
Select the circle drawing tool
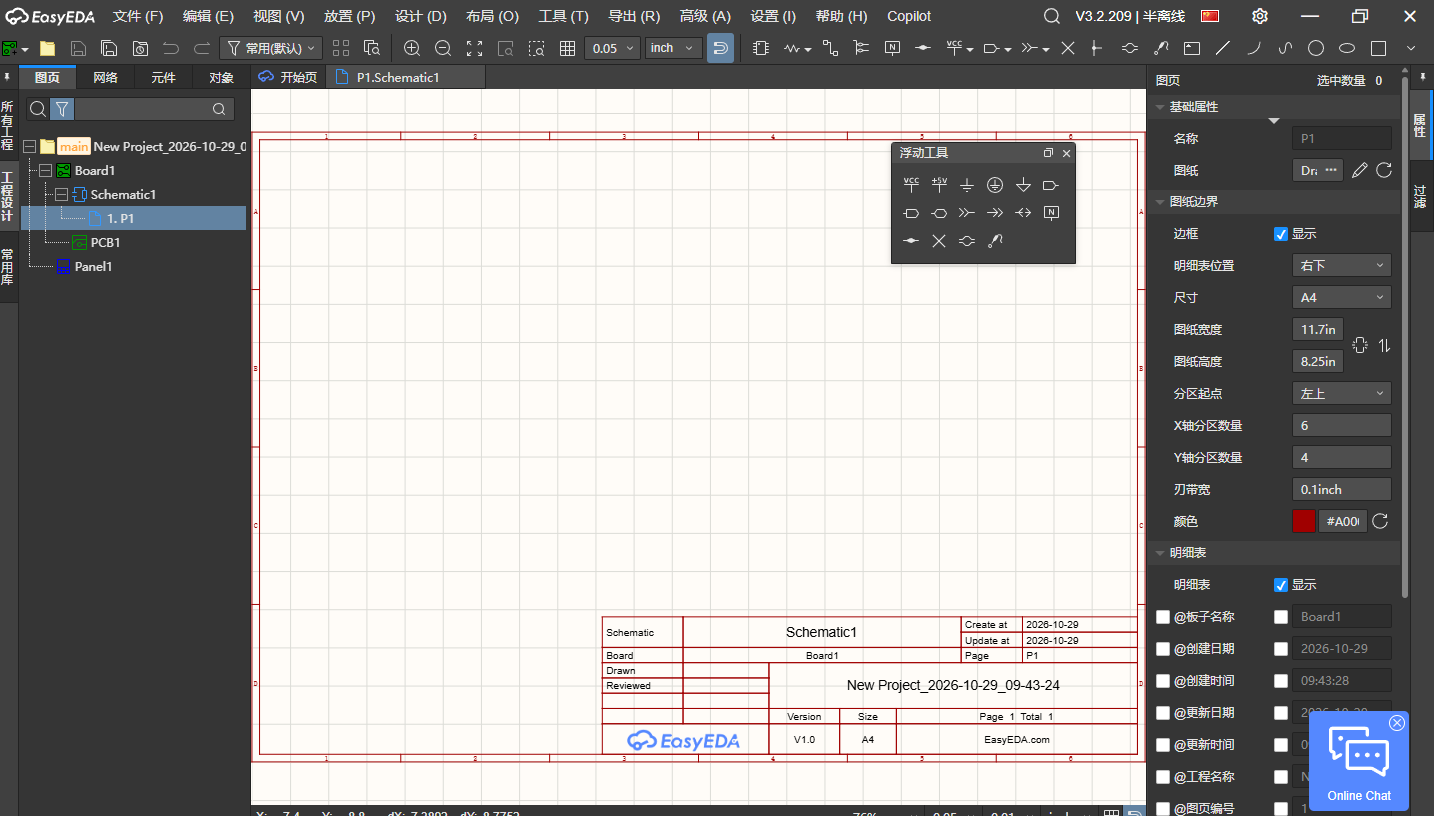(x=1316, y=48)
